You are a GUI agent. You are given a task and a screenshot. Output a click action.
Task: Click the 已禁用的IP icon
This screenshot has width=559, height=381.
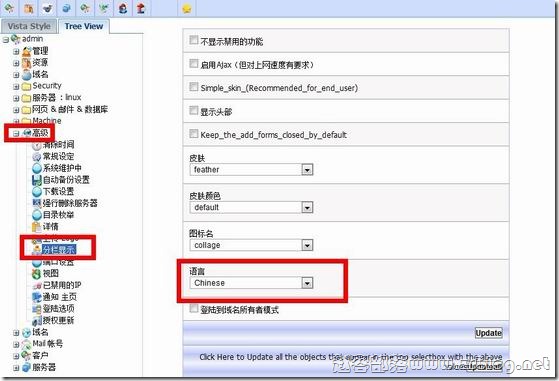(x=37, y=286)
